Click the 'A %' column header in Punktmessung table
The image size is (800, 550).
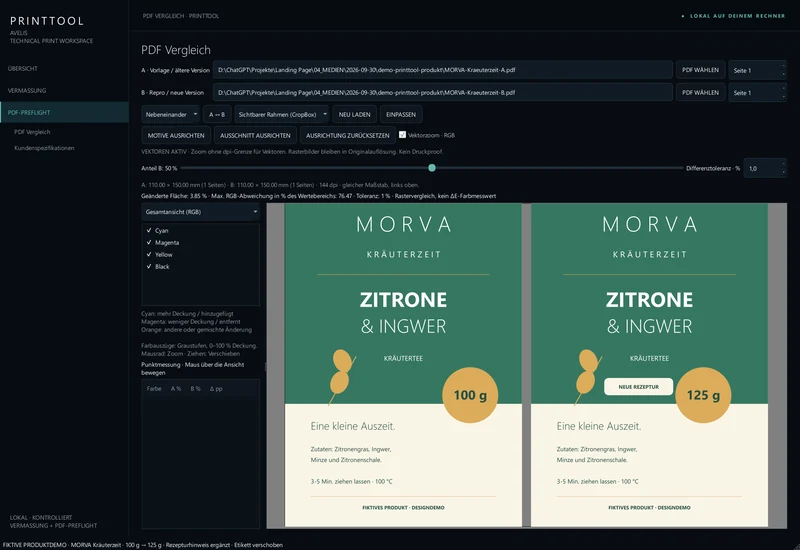[x=176, y=389]
